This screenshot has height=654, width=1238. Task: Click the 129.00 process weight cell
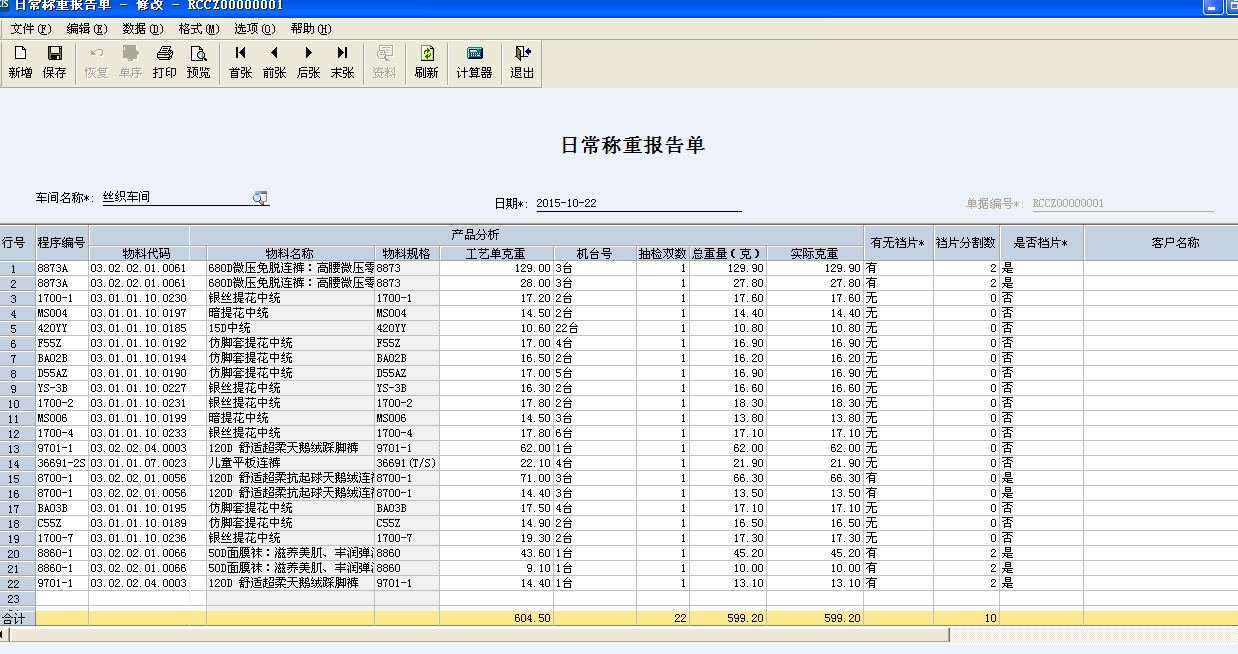tap(496, 268)
